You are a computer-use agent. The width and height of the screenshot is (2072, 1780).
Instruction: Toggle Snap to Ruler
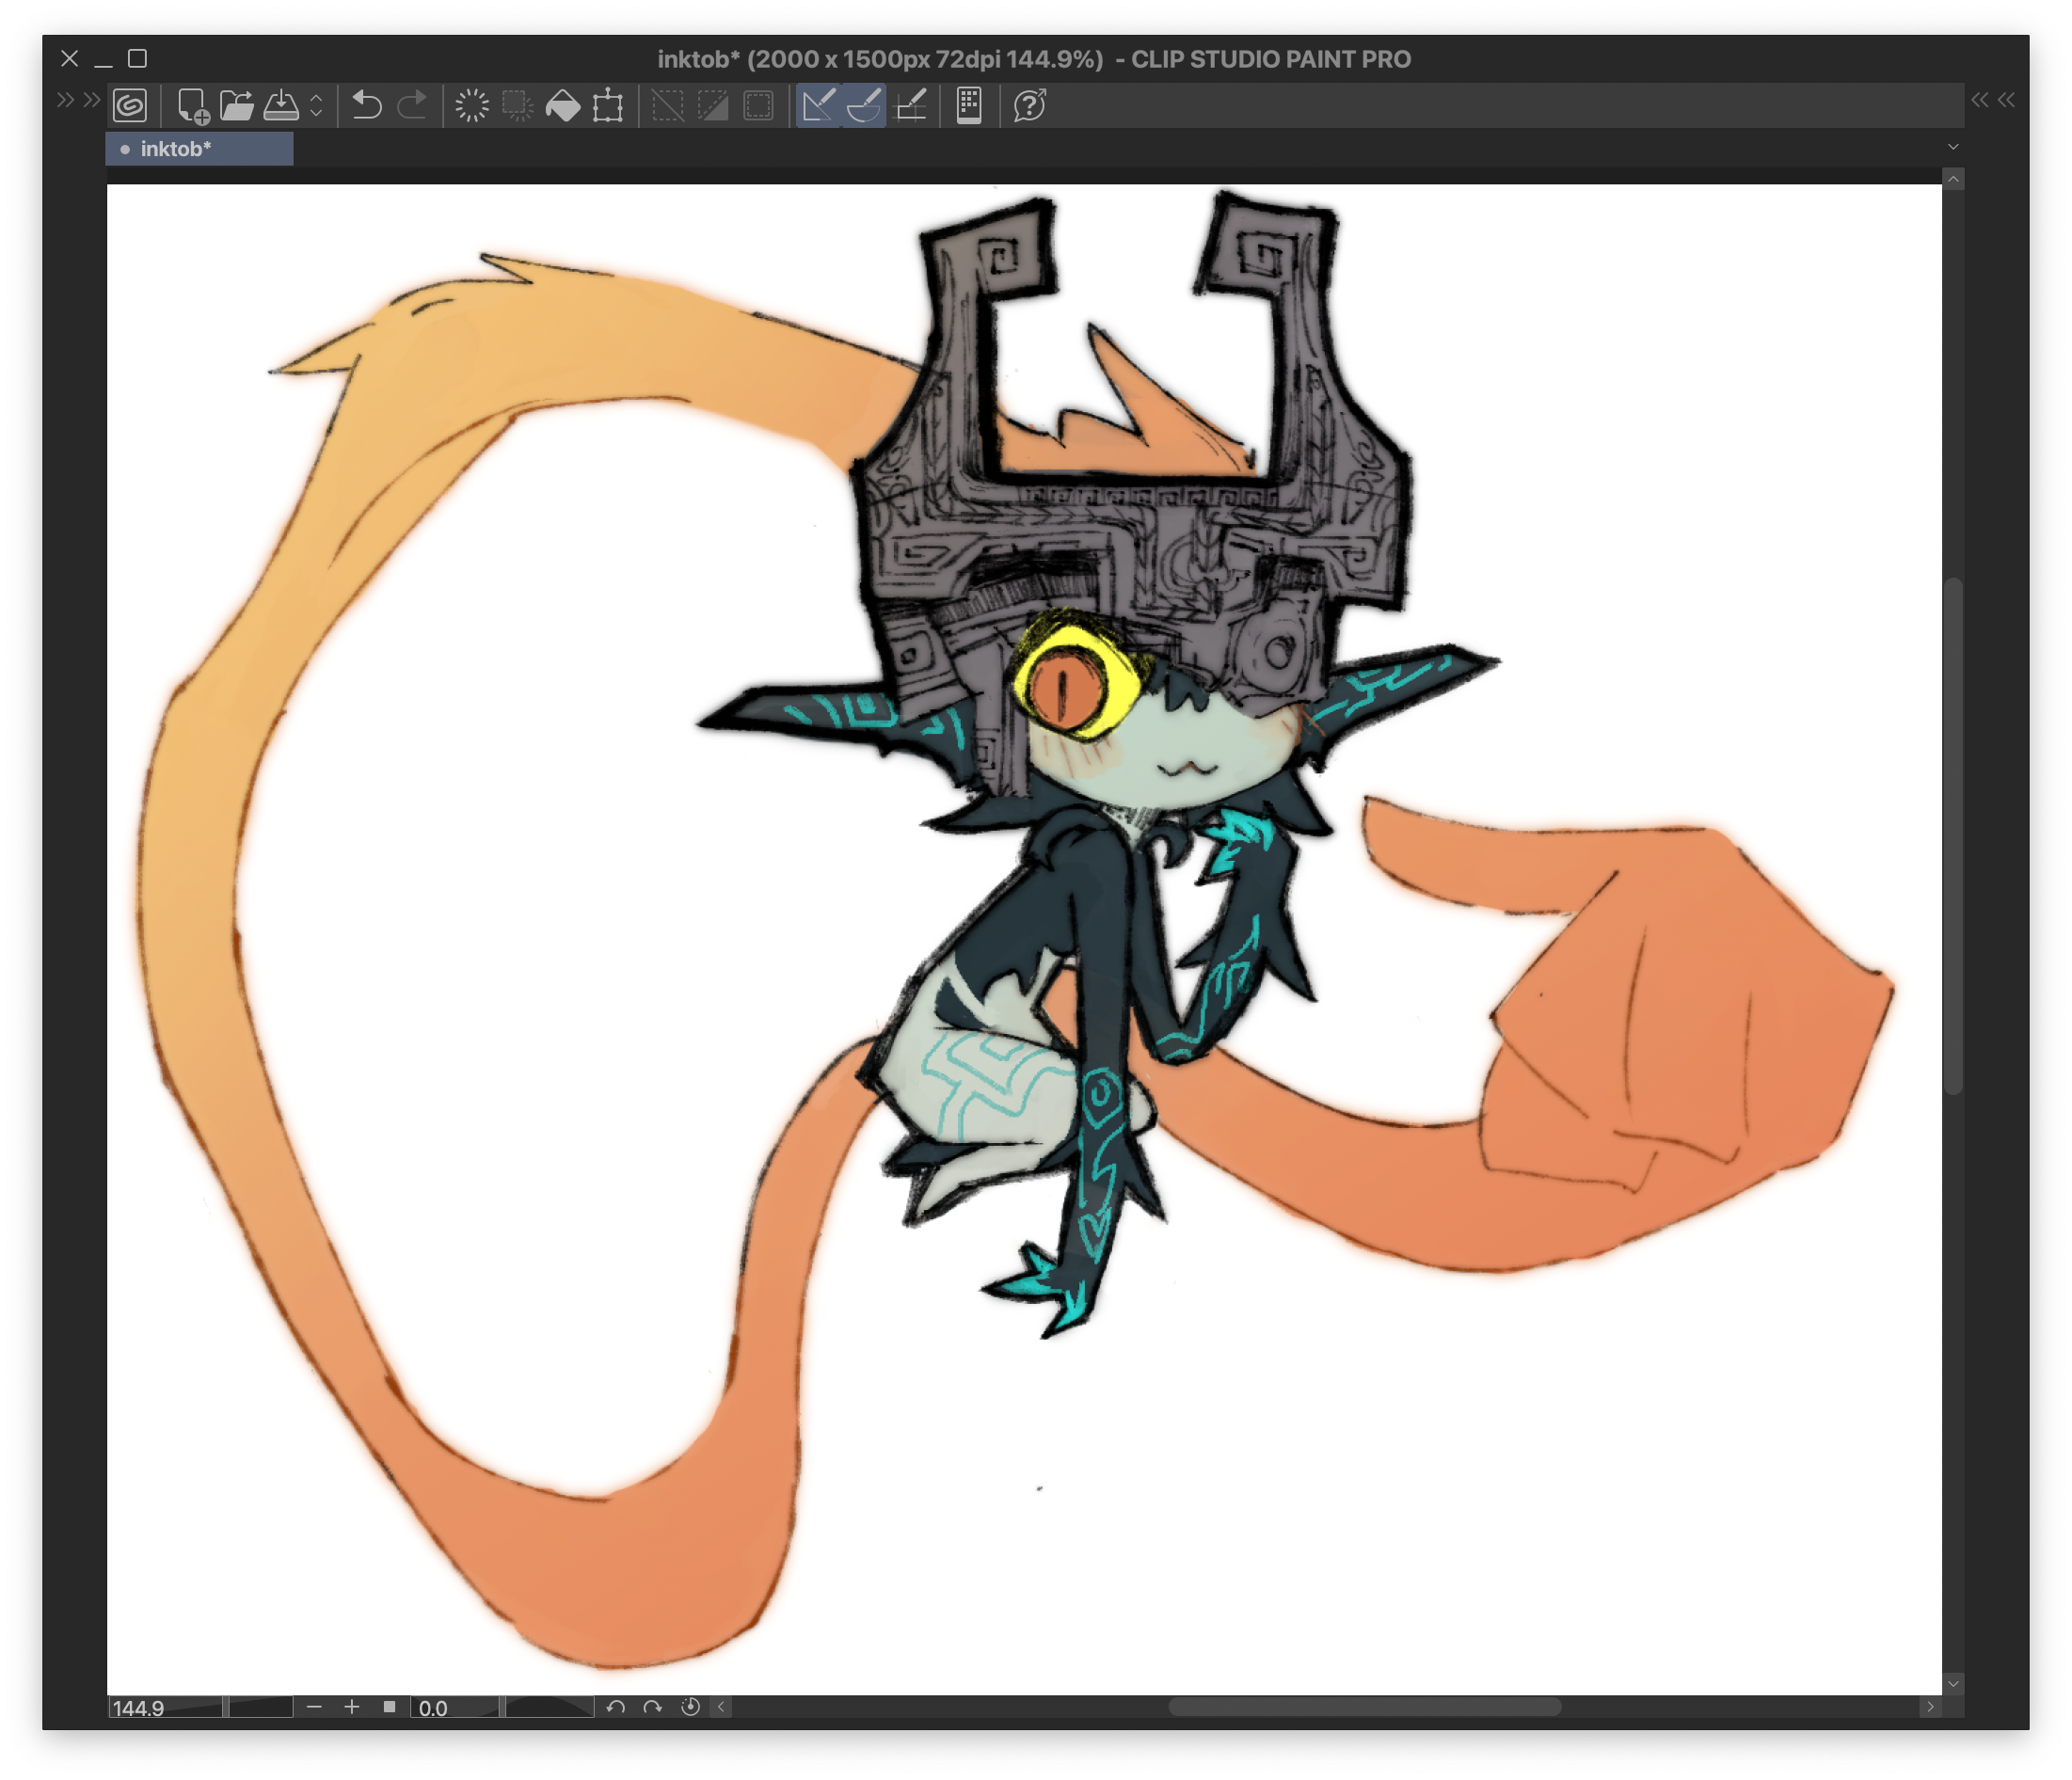[x=818, y=105]
